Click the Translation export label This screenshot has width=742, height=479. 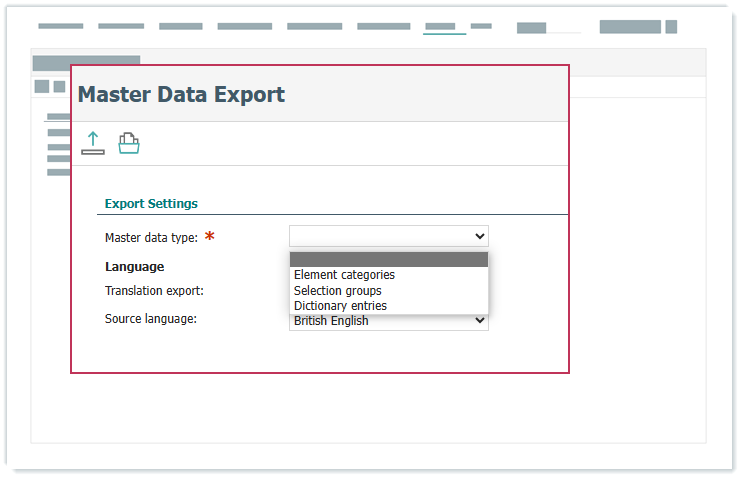[154, 290]
